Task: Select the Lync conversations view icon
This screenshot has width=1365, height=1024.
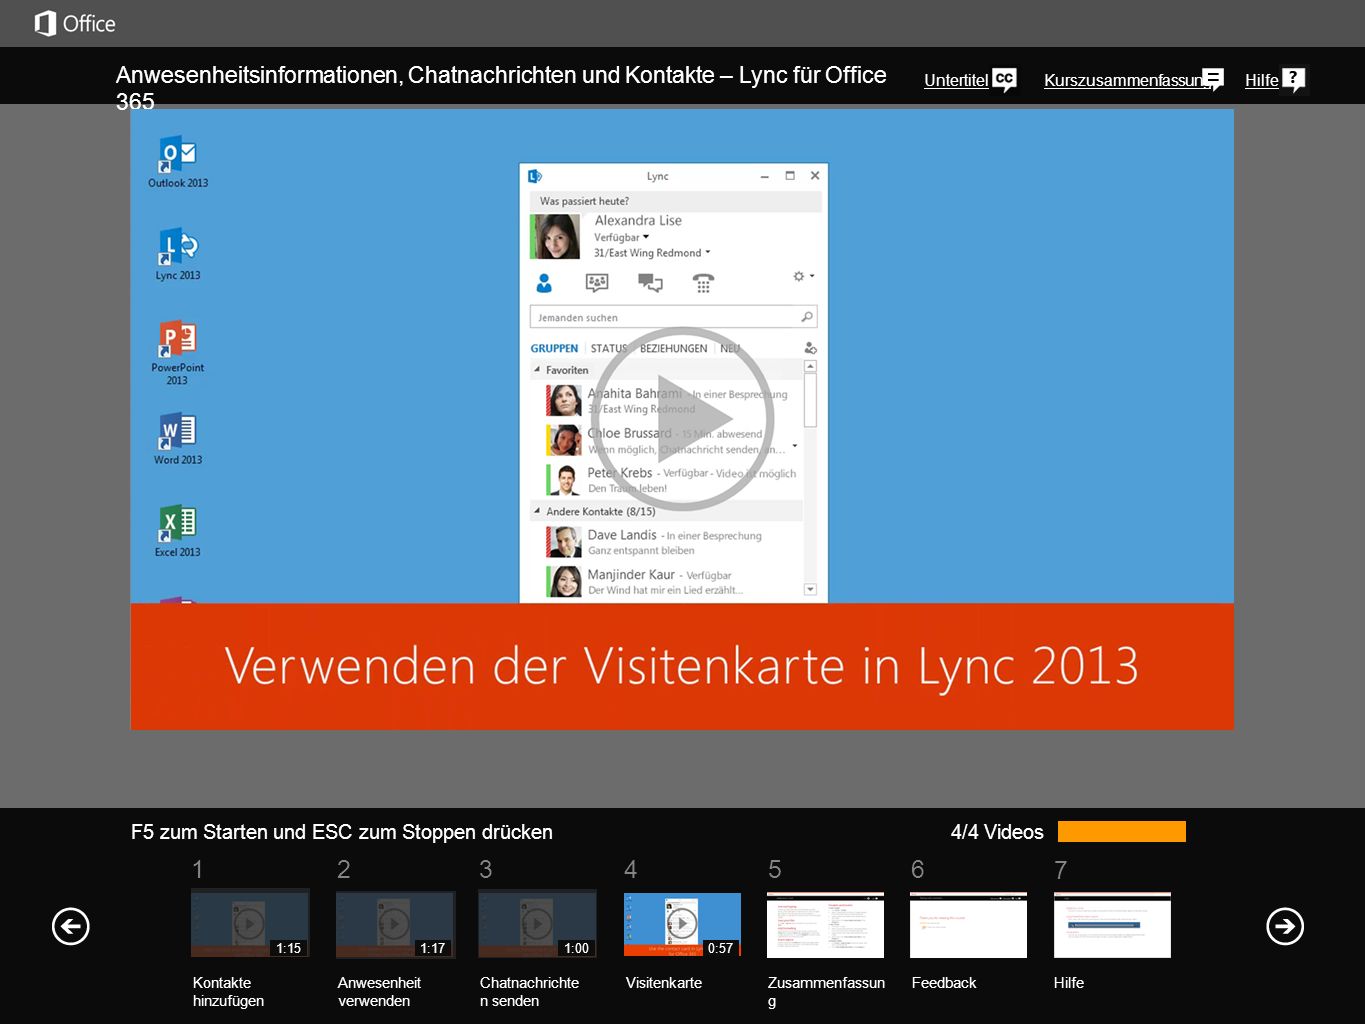Action: click(650, 283)
